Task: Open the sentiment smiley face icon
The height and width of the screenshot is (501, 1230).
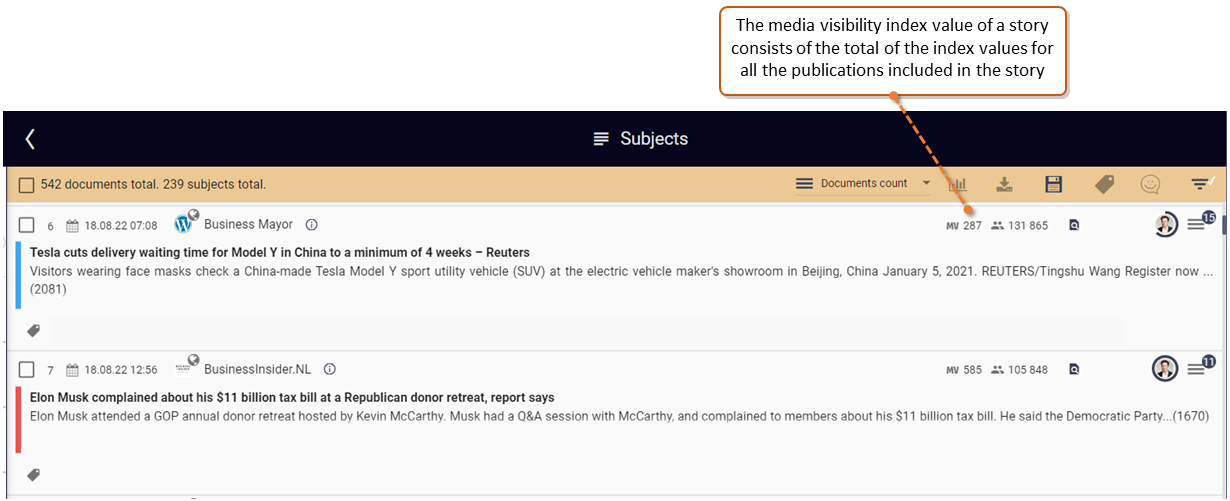Action: point(1151,185)
